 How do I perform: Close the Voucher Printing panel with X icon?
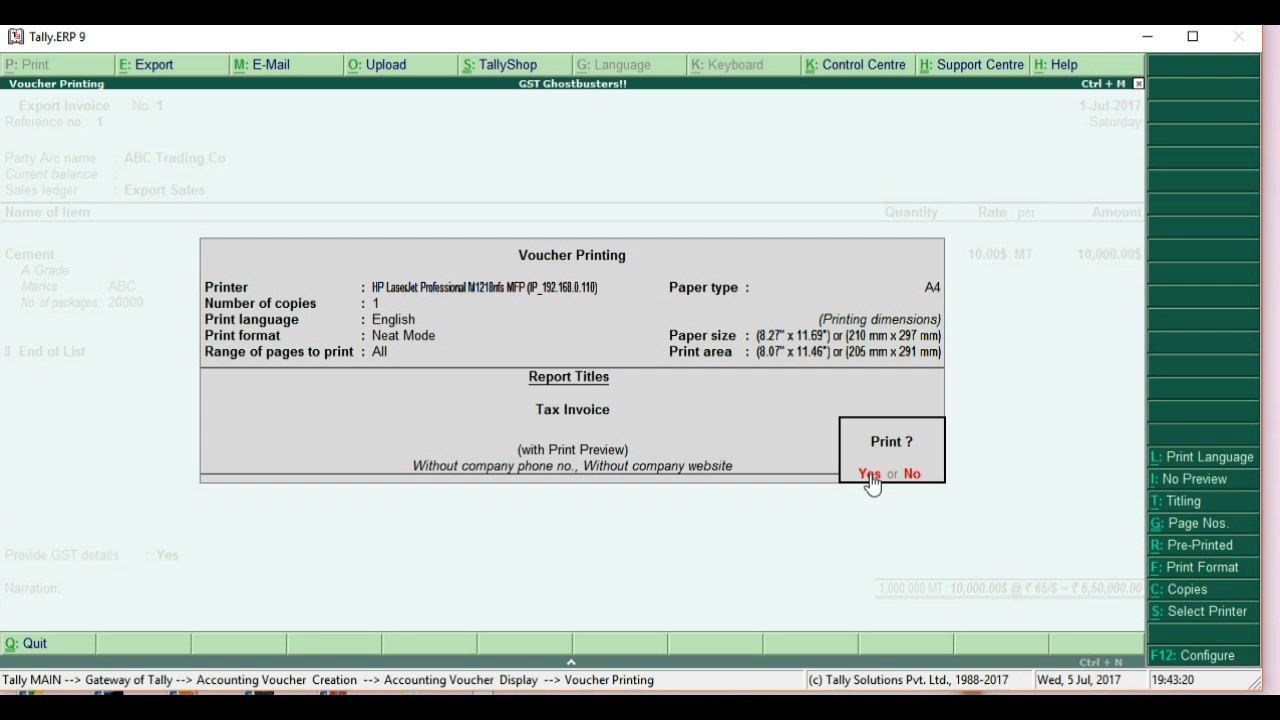tap(1138, 84)
